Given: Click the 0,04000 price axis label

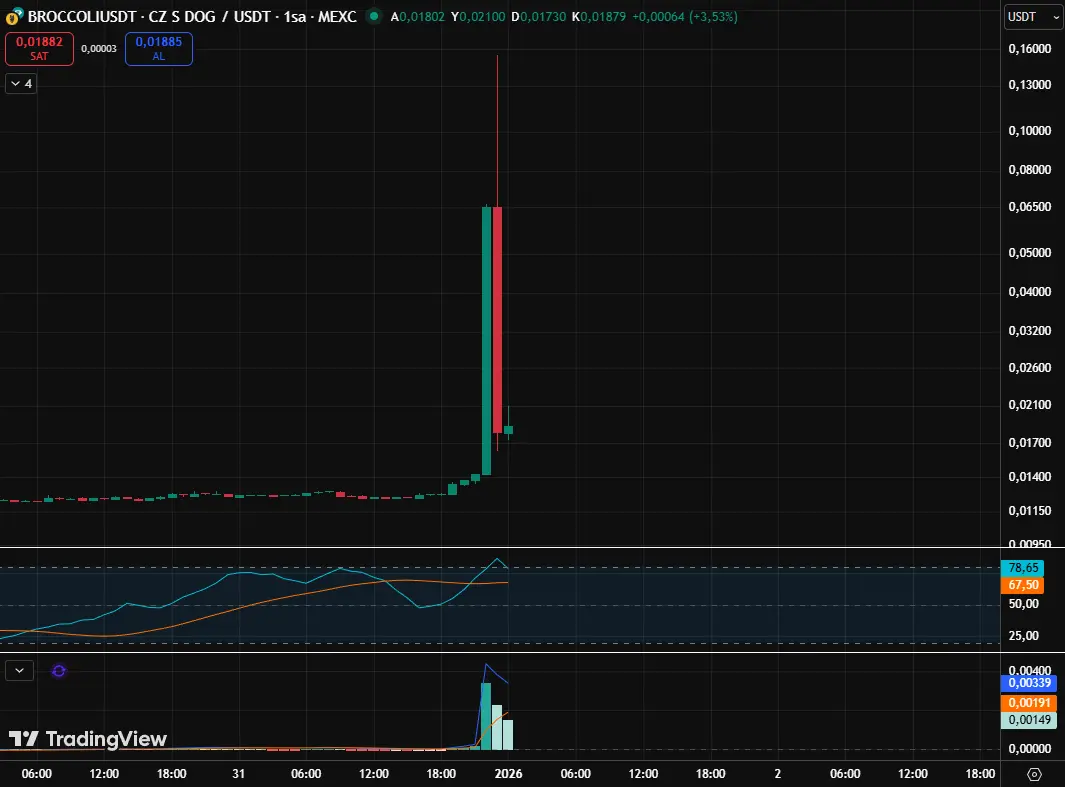Looking at the screenshot, I should (1030, 292).
